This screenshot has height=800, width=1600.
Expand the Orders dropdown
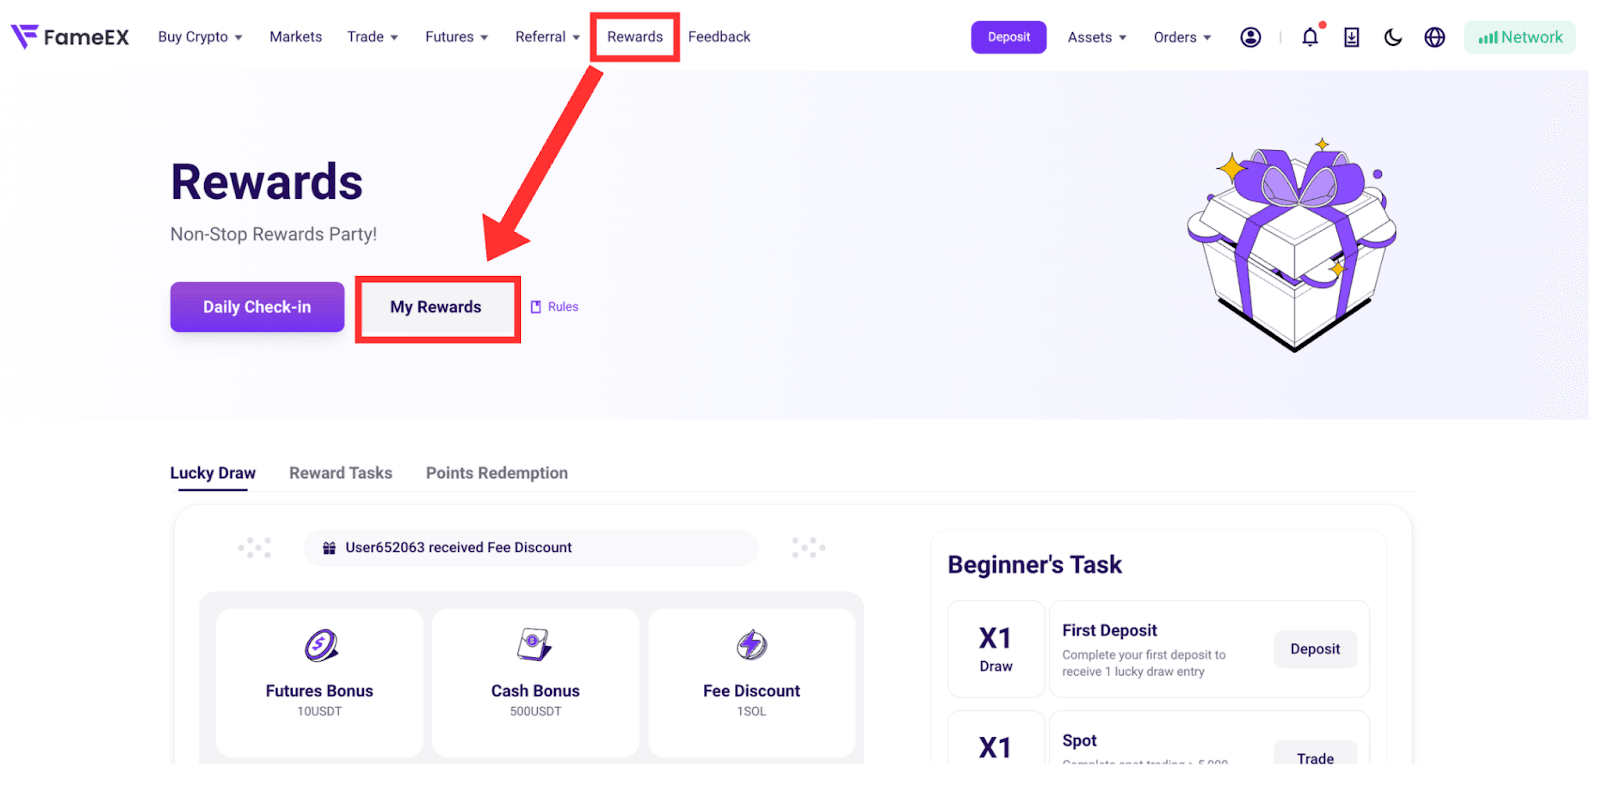point(1182,37)
